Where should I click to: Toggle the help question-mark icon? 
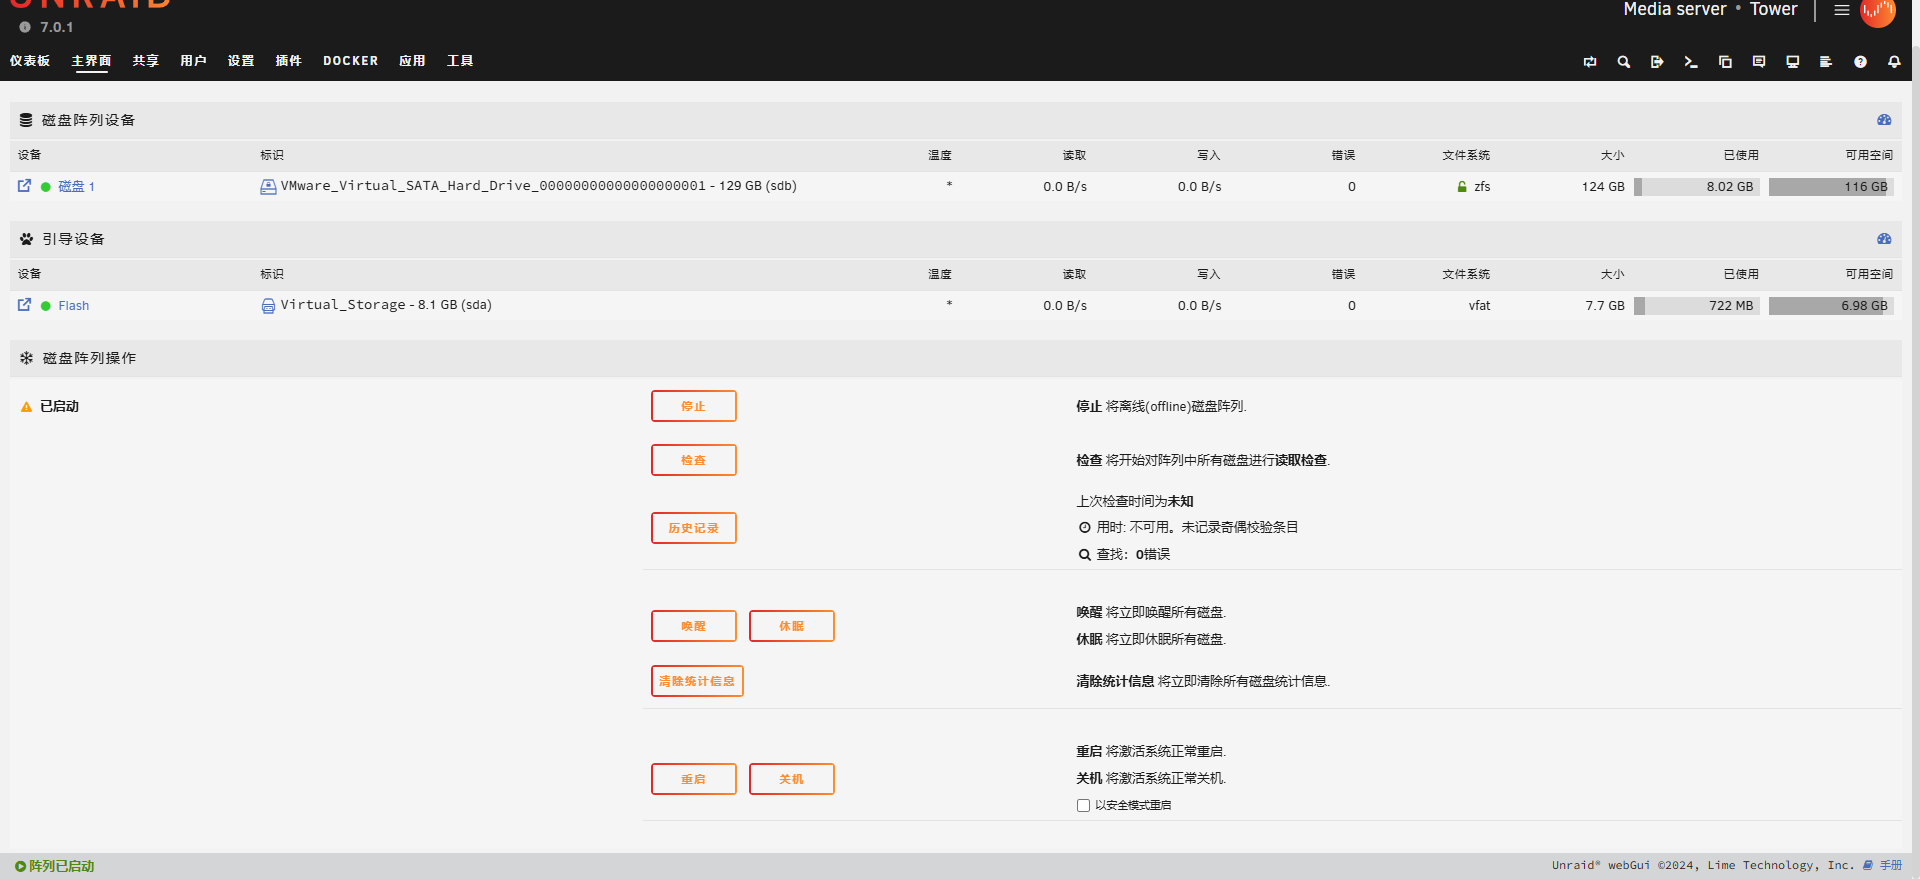[1860, 62]
